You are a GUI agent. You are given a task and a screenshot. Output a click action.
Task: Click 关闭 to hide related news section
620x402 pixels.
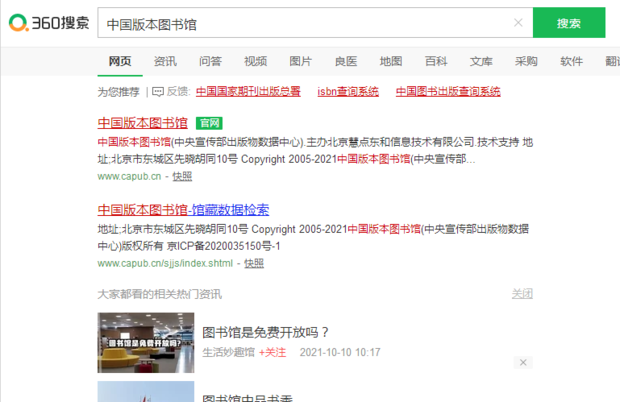point(522,294)
